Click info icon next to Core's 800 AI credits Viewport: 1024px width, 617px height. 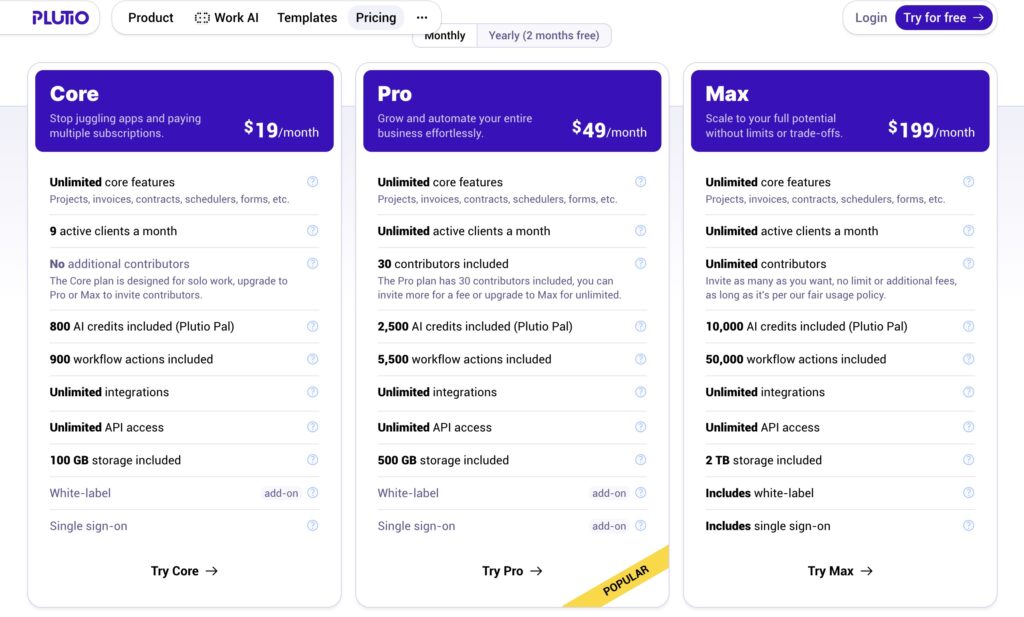(x=312, y=326)
